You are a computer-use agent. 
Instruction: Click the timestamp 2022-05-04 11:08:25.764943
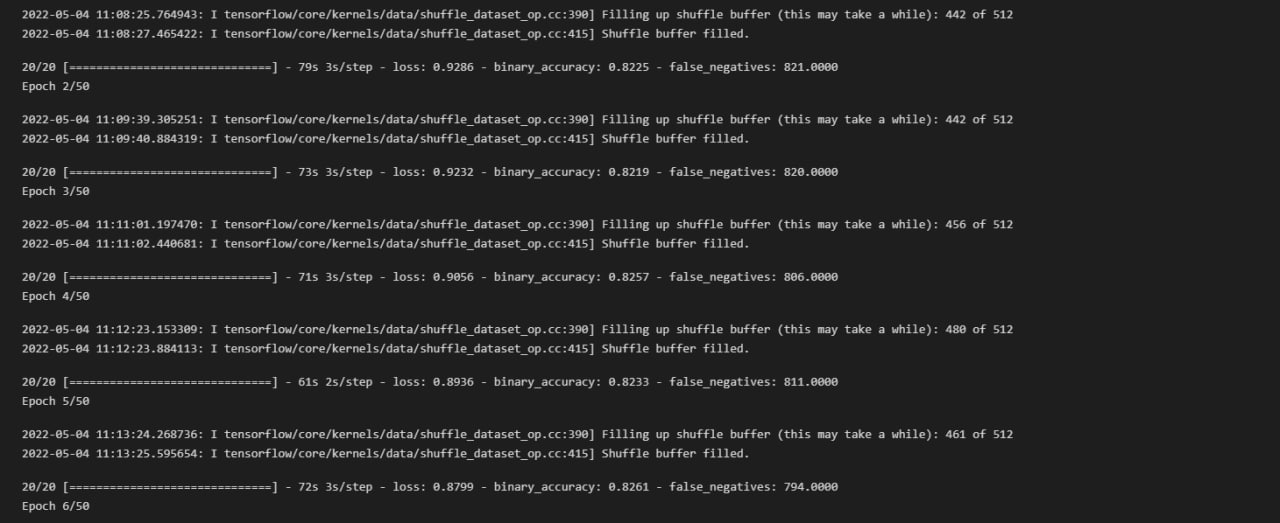coord(109,15)
